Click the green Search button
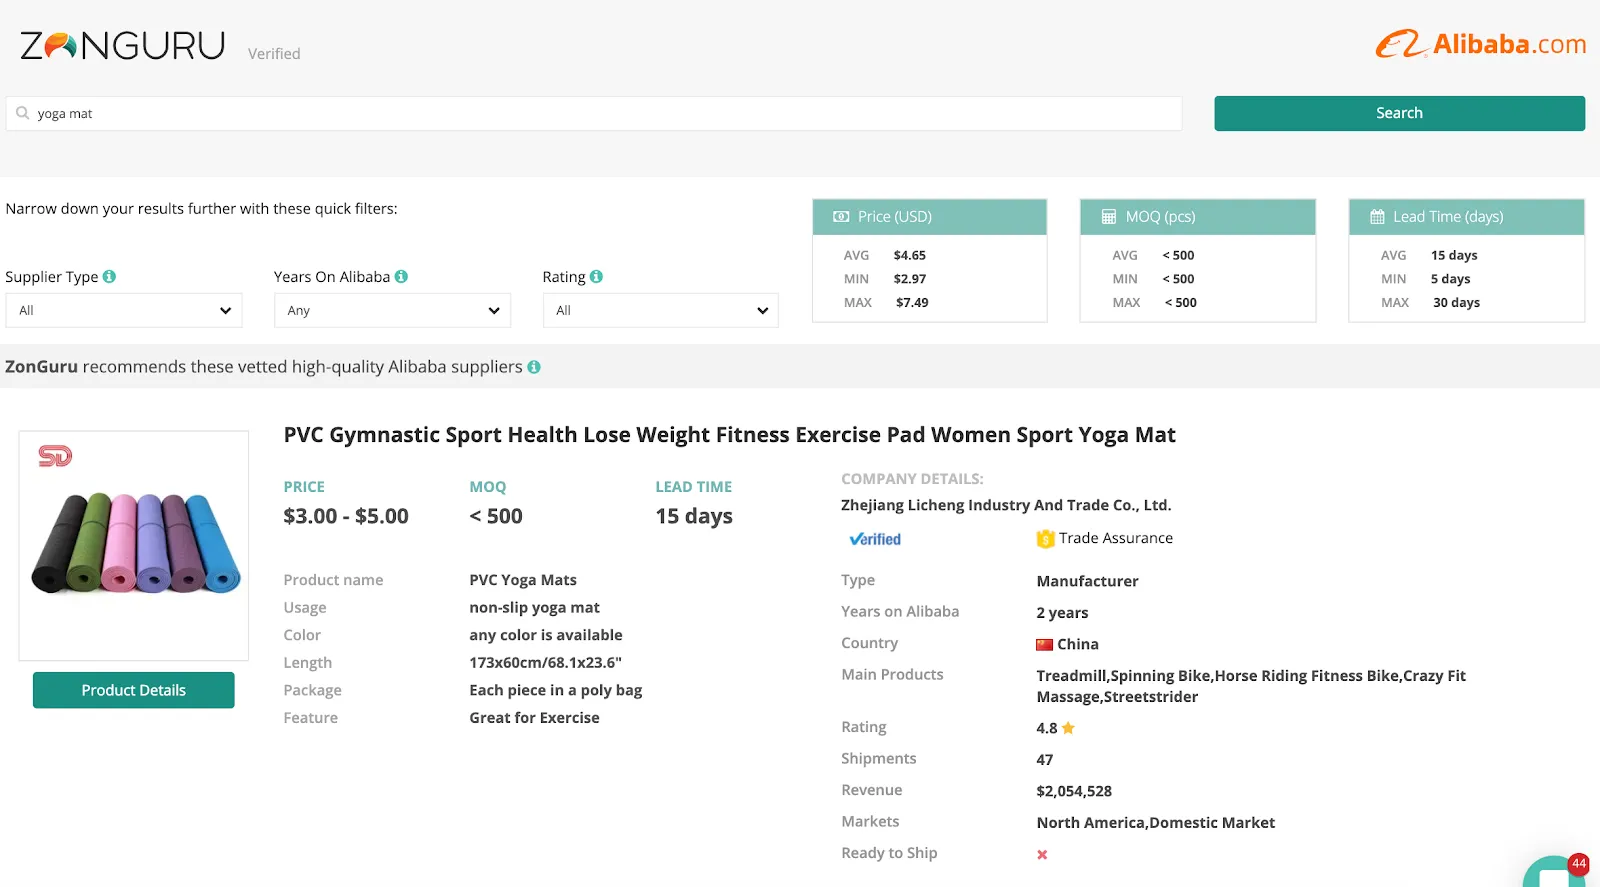1600x887 pixels. 1399,113
